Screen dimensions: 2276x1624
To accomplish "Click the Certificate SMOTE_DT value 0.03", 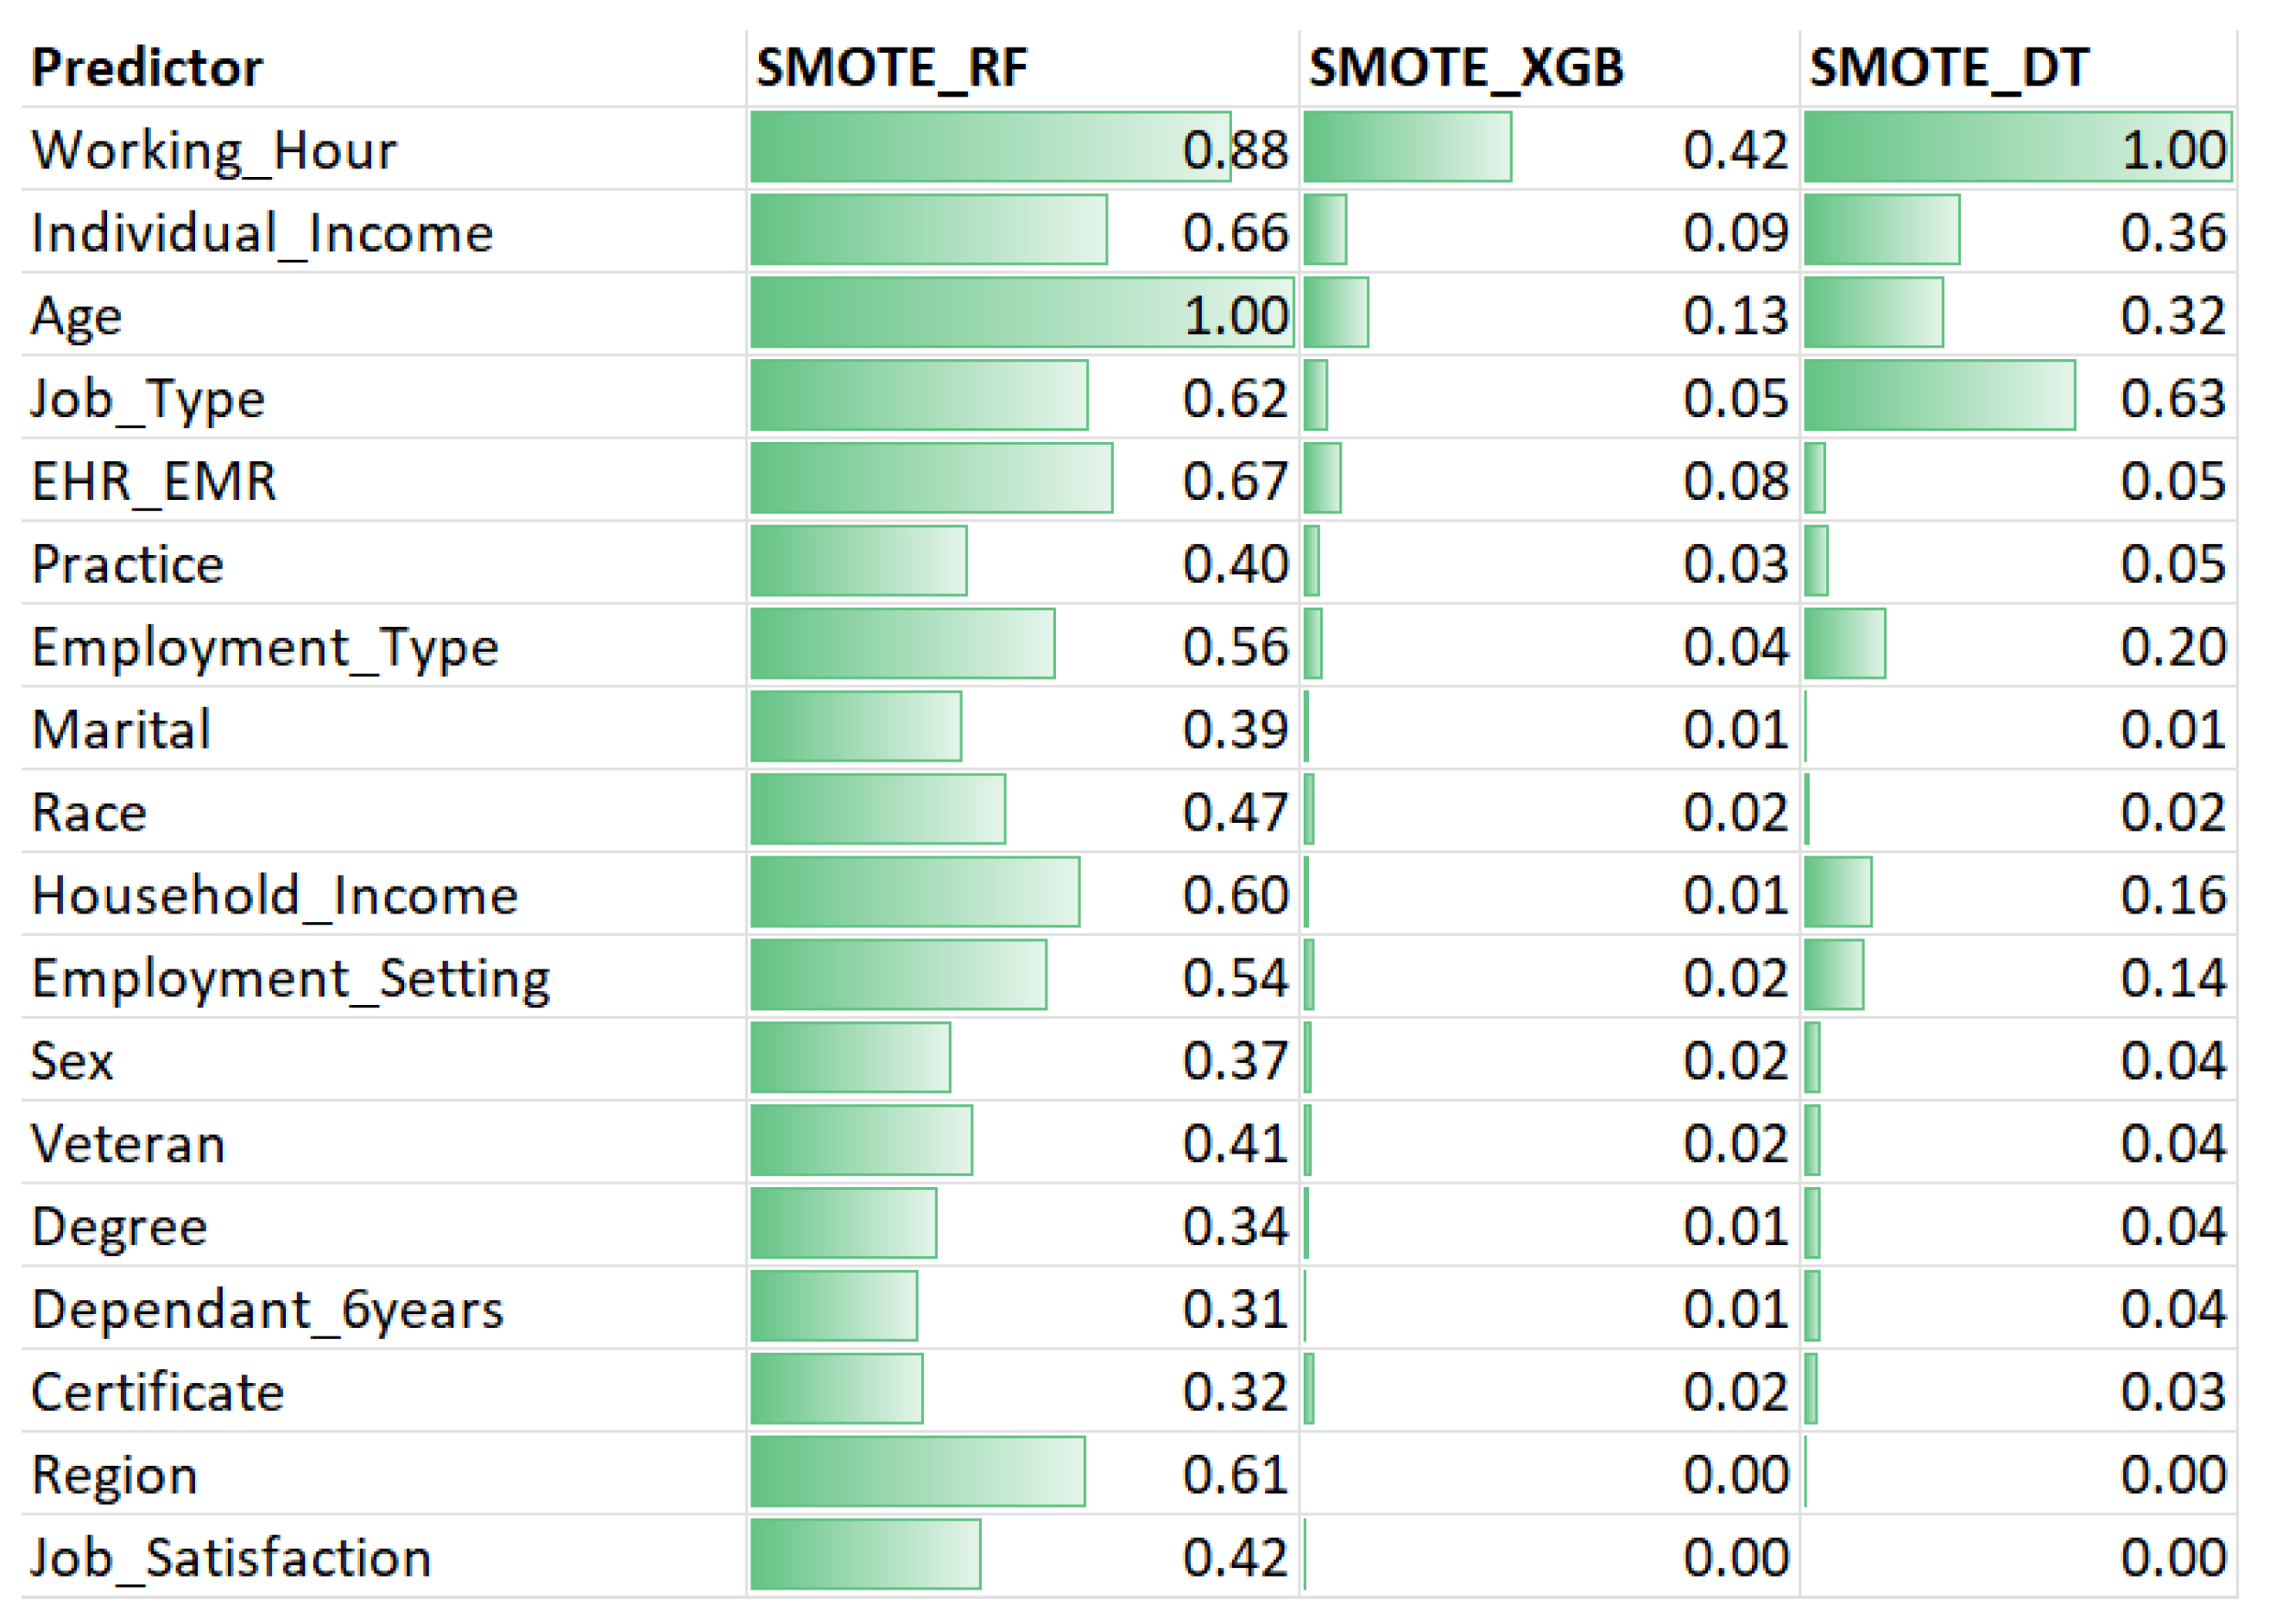I will 2172,1391.
